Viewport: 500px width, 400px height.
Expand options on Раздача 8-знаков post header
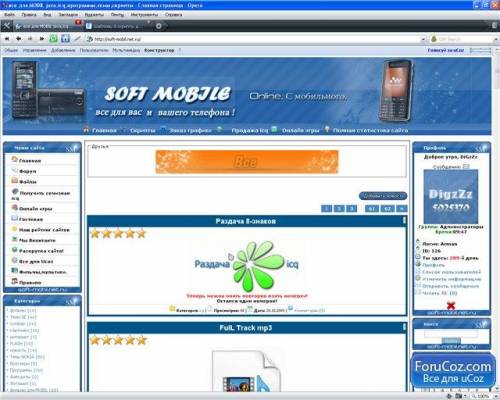404,220
